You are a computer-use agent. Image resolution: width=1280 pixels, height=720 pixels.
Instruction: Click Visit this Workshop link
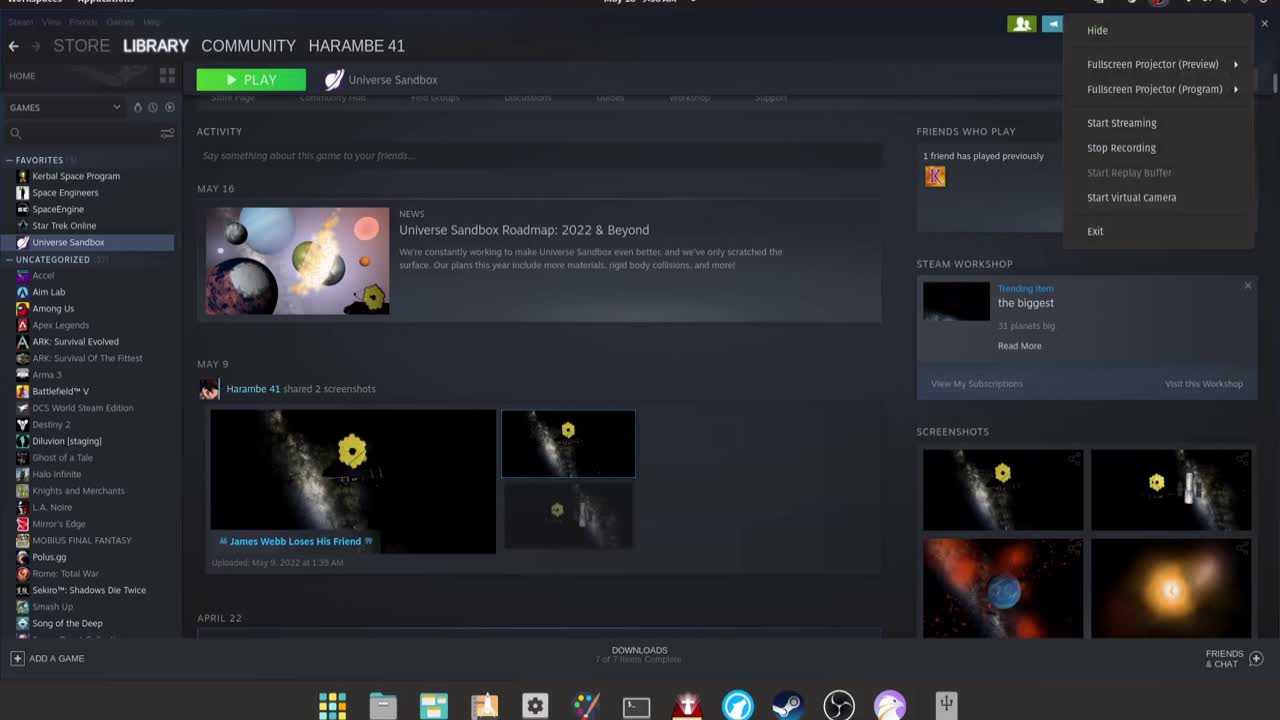click(1204, 384)
